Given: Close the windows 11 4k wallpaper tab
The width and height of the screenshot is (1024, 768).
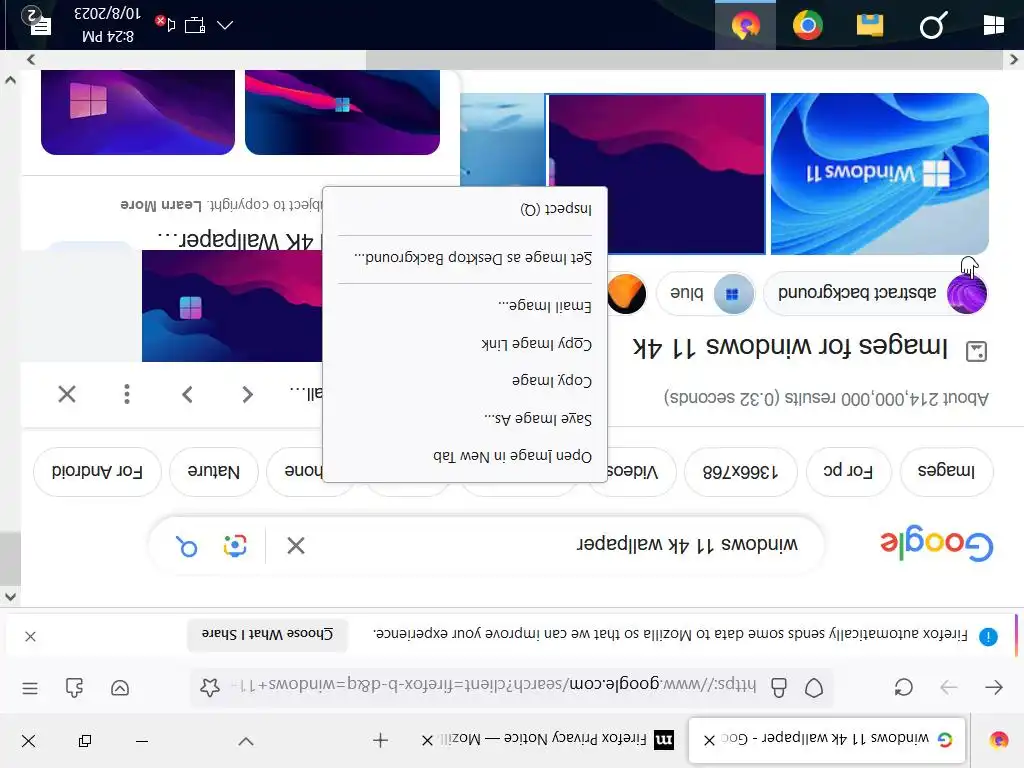Looking at the screenshot, I should point(709,740).
